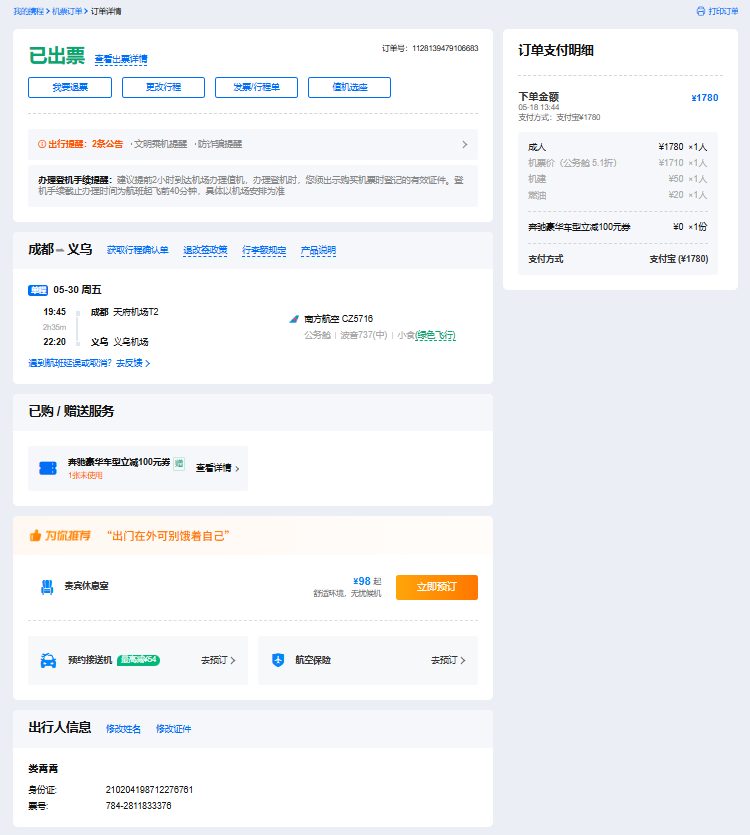Click the China Southern airline logo icon
The width and height of the screenshot is (750, 835).
[294, 319]
